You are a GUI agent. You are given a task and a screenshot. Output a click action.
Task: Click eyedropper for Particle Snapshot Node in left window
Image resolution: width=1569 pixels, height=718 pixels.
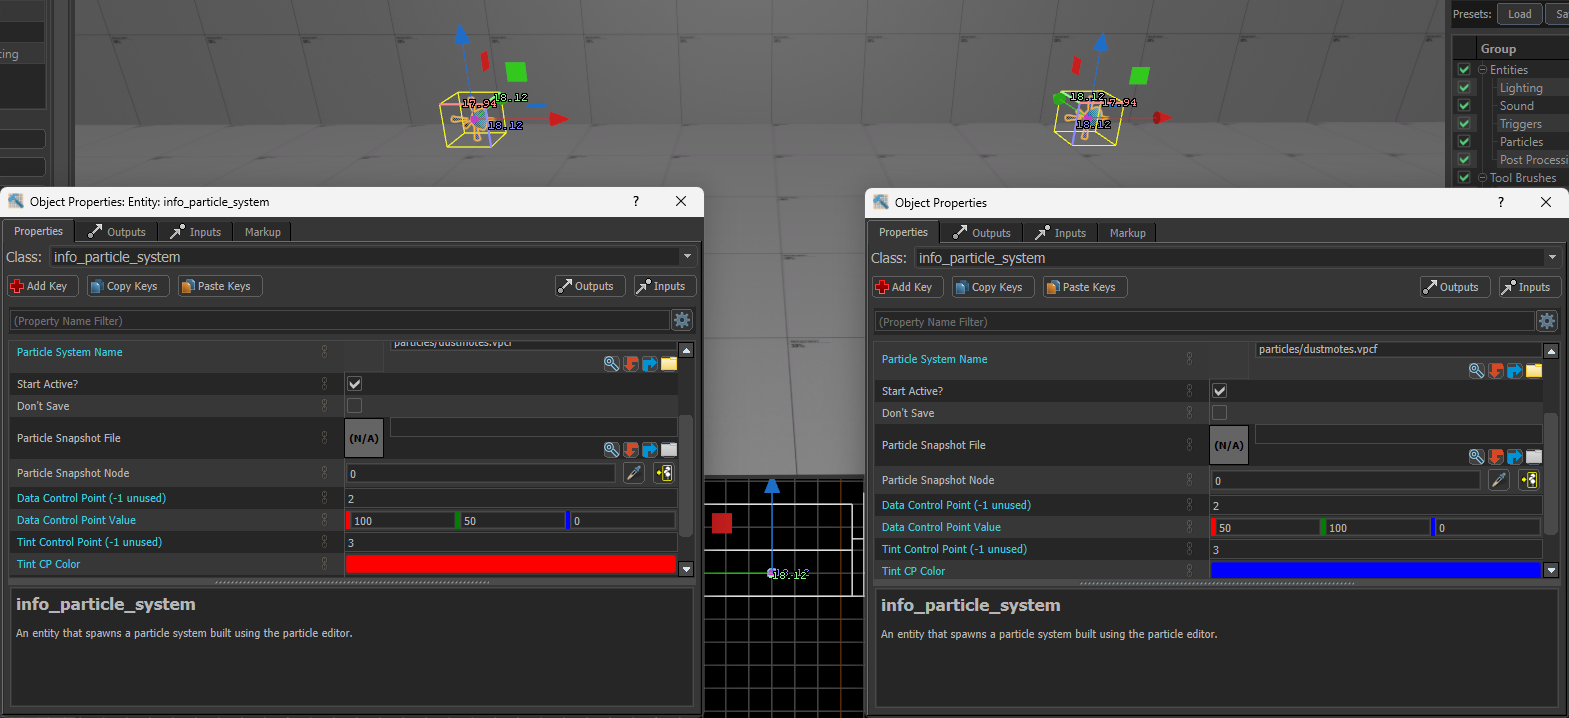point(634,473)
